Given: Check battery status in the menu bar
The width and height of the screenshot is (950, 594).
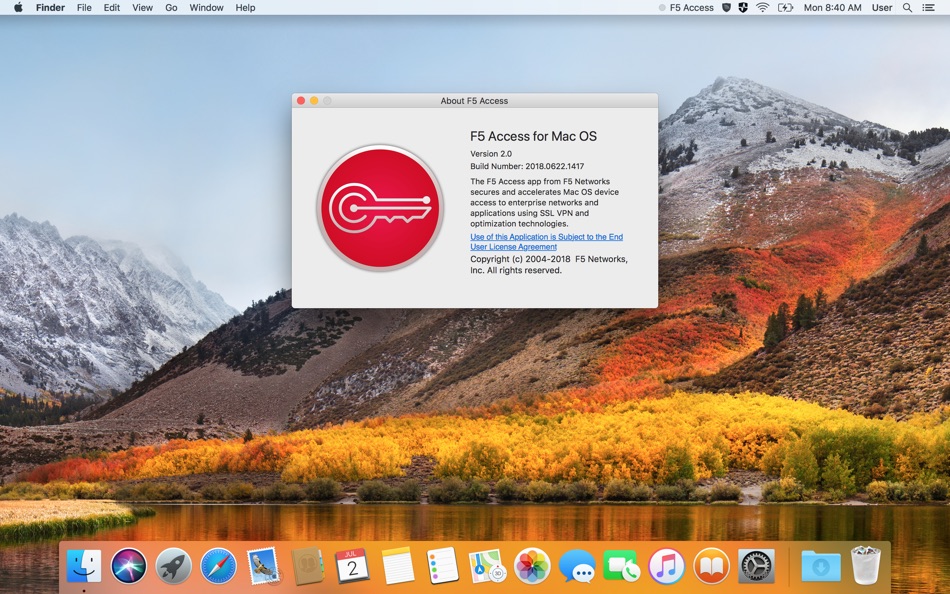Looking at the screenshot, I should pos(785,7).
